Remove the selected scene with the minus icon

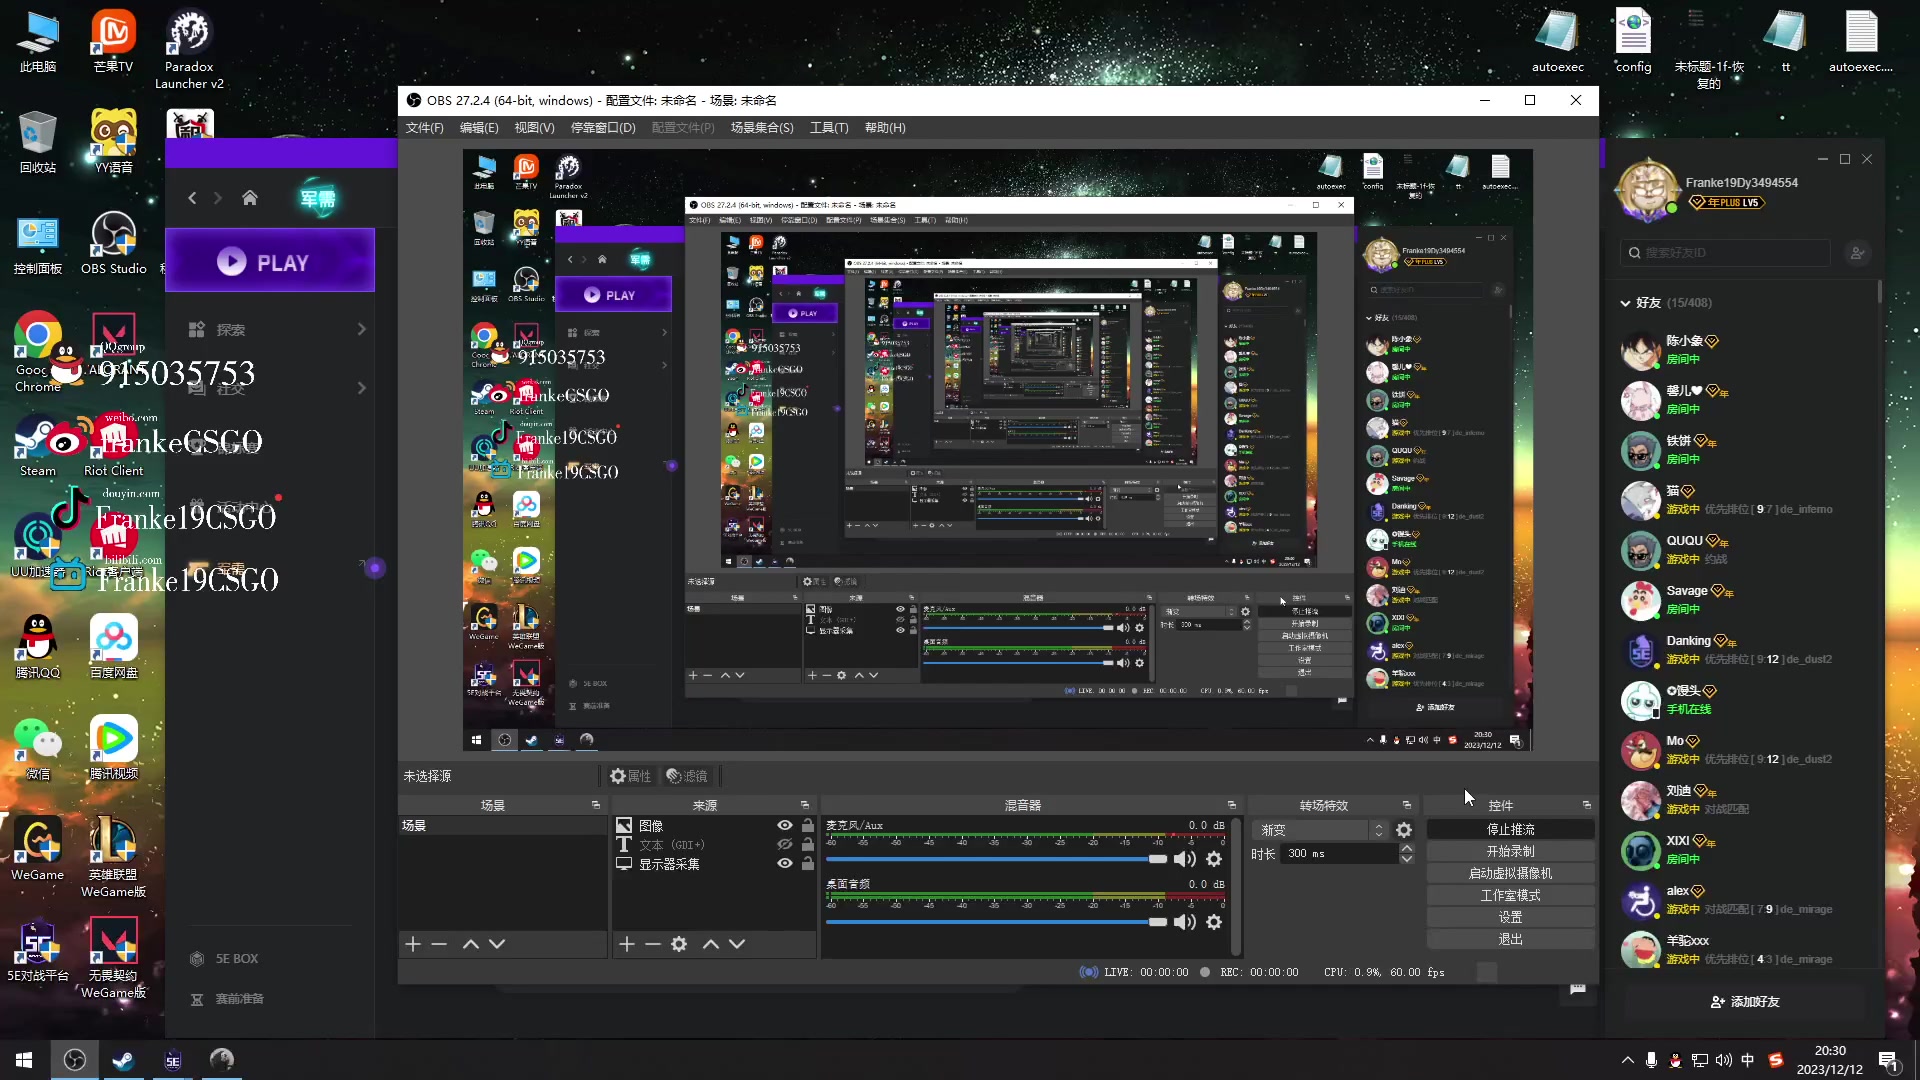(439, 944)
